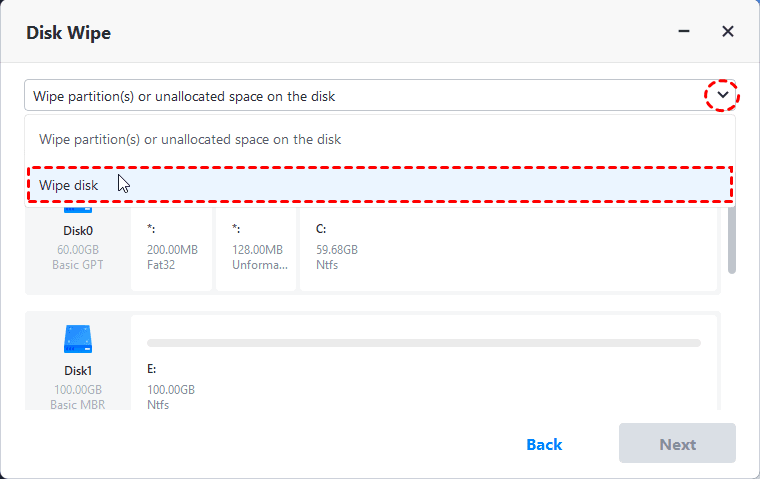Viewport: 760px width, 479px height.
Task: Click the blue Disk1 drive icon
Action: click(77, 339)
